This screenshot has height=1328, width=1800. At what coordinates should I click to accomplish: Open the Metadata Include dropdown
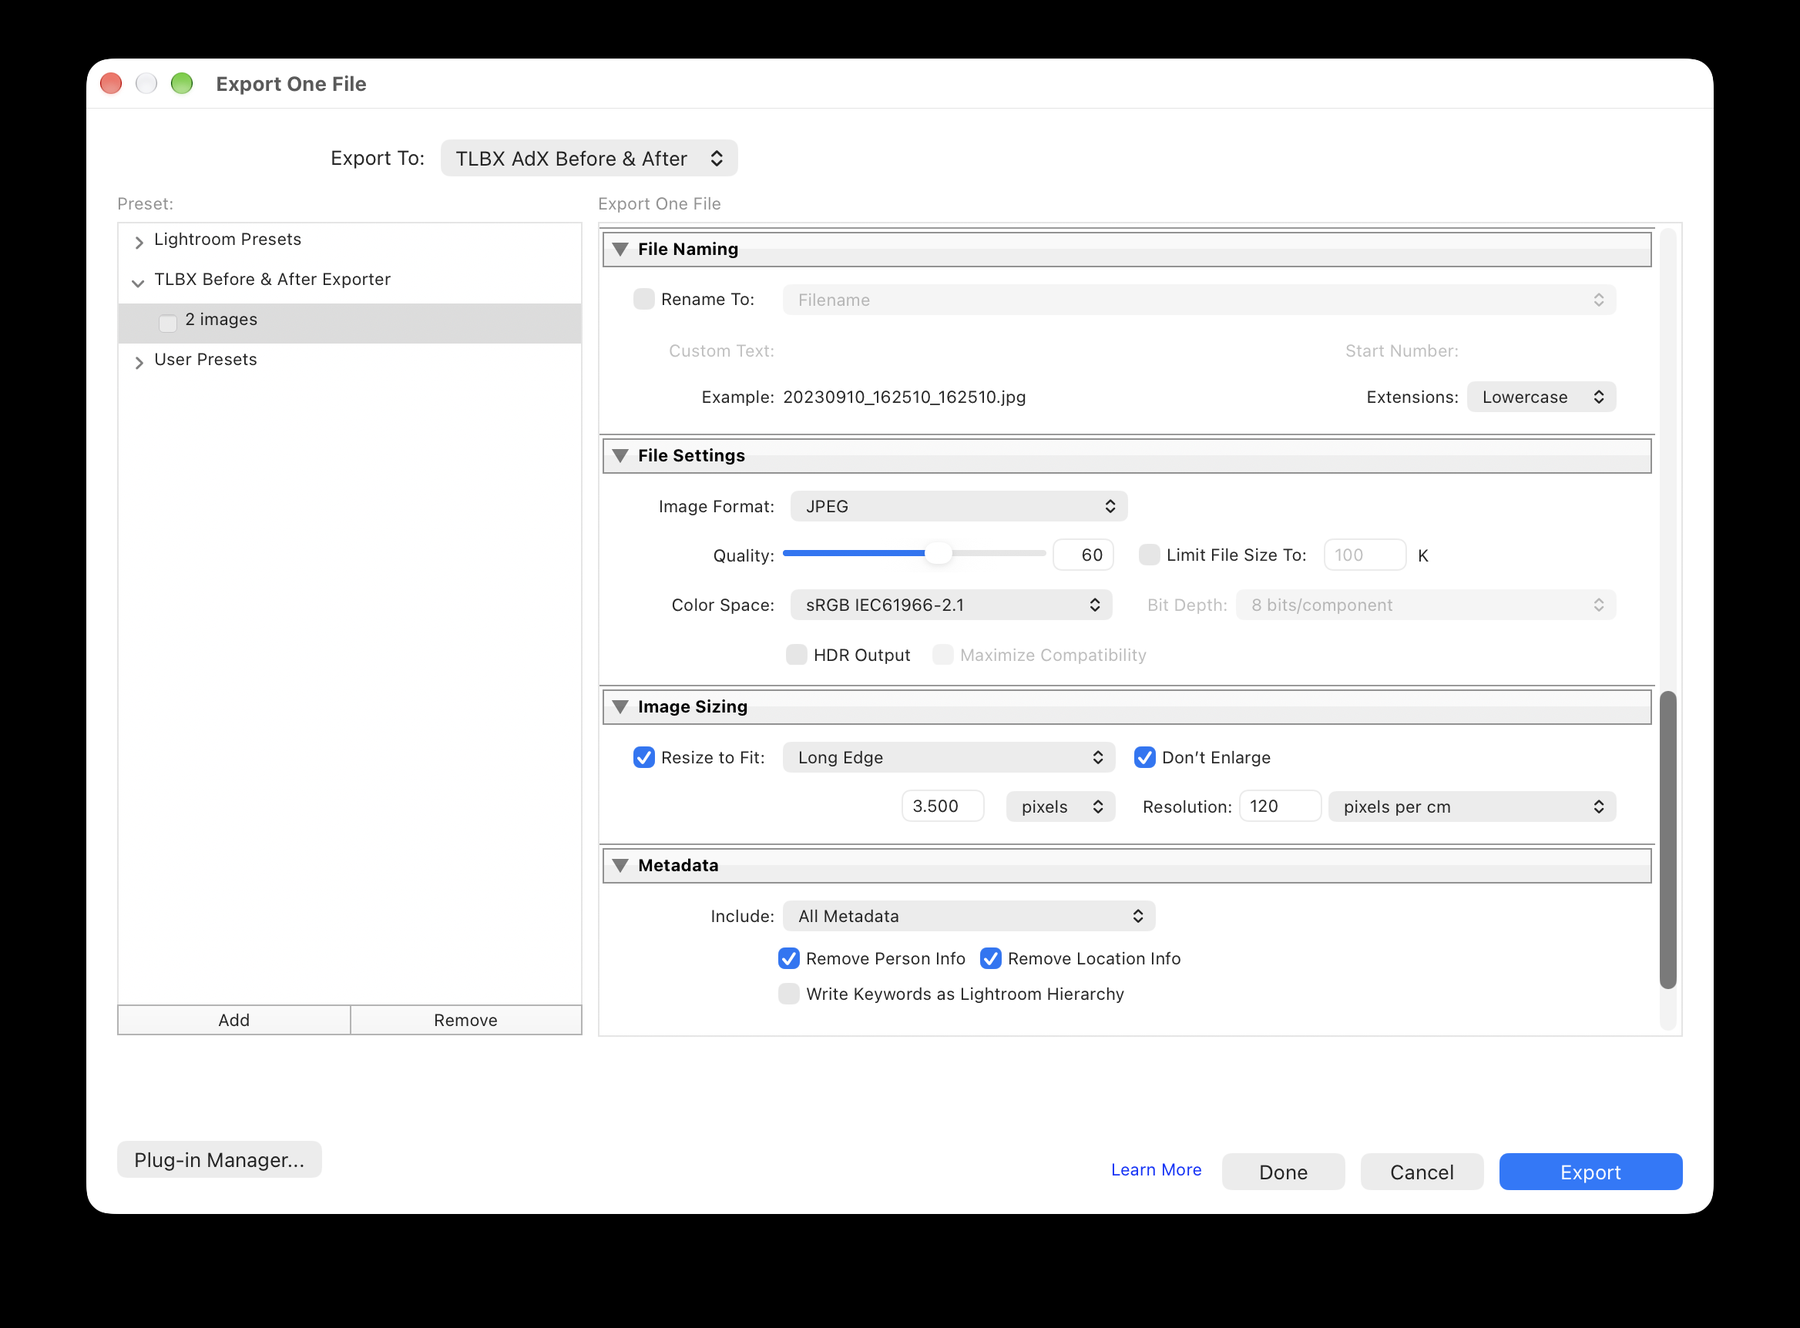point(969,916)
